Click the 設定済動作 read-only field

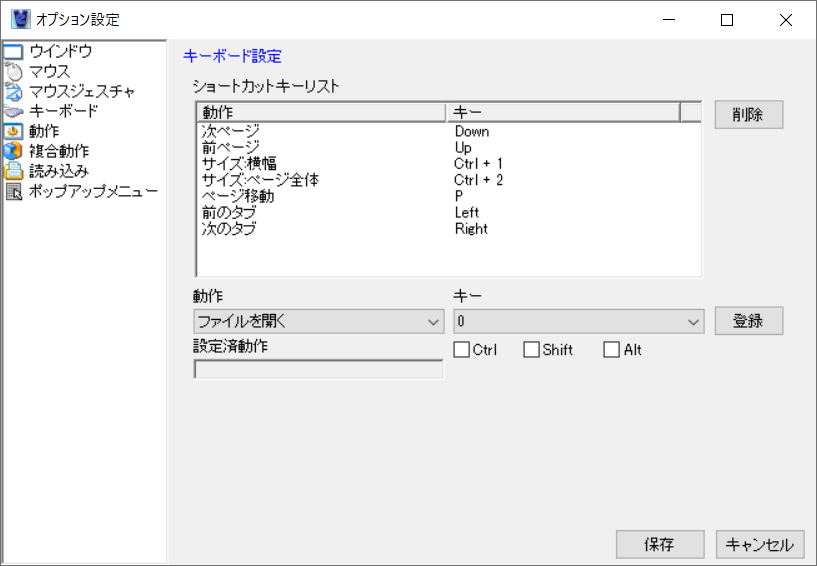[x=319, y=370]
